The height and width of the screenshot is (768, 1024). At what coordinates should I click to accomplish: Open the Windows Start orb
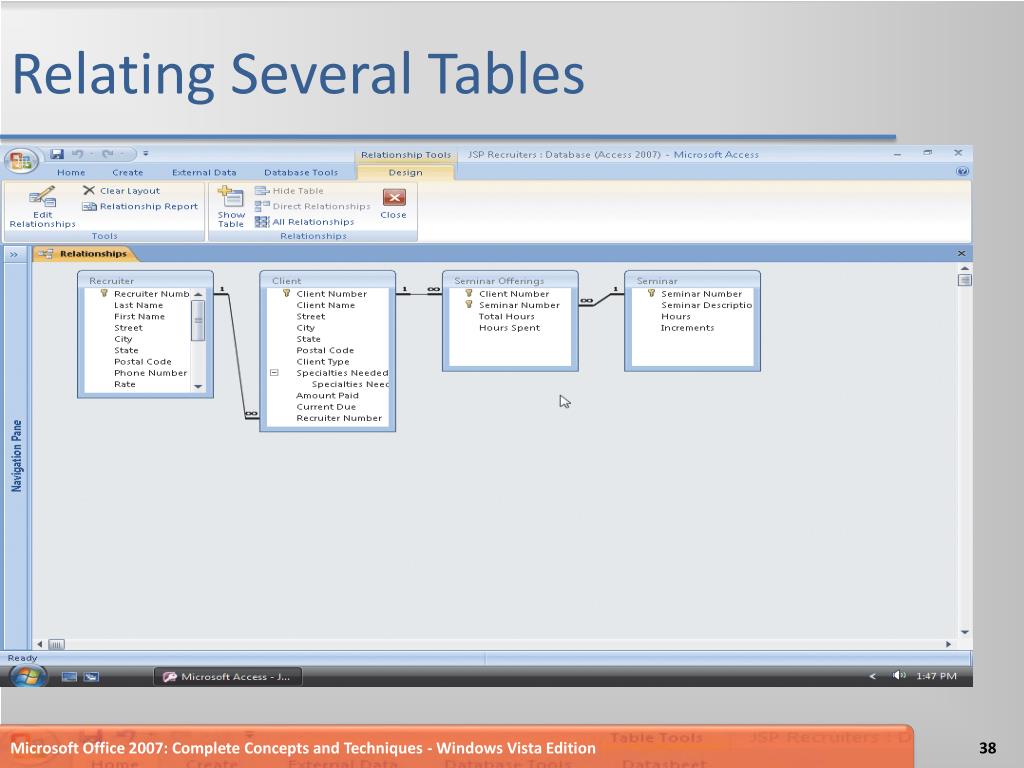27,676
